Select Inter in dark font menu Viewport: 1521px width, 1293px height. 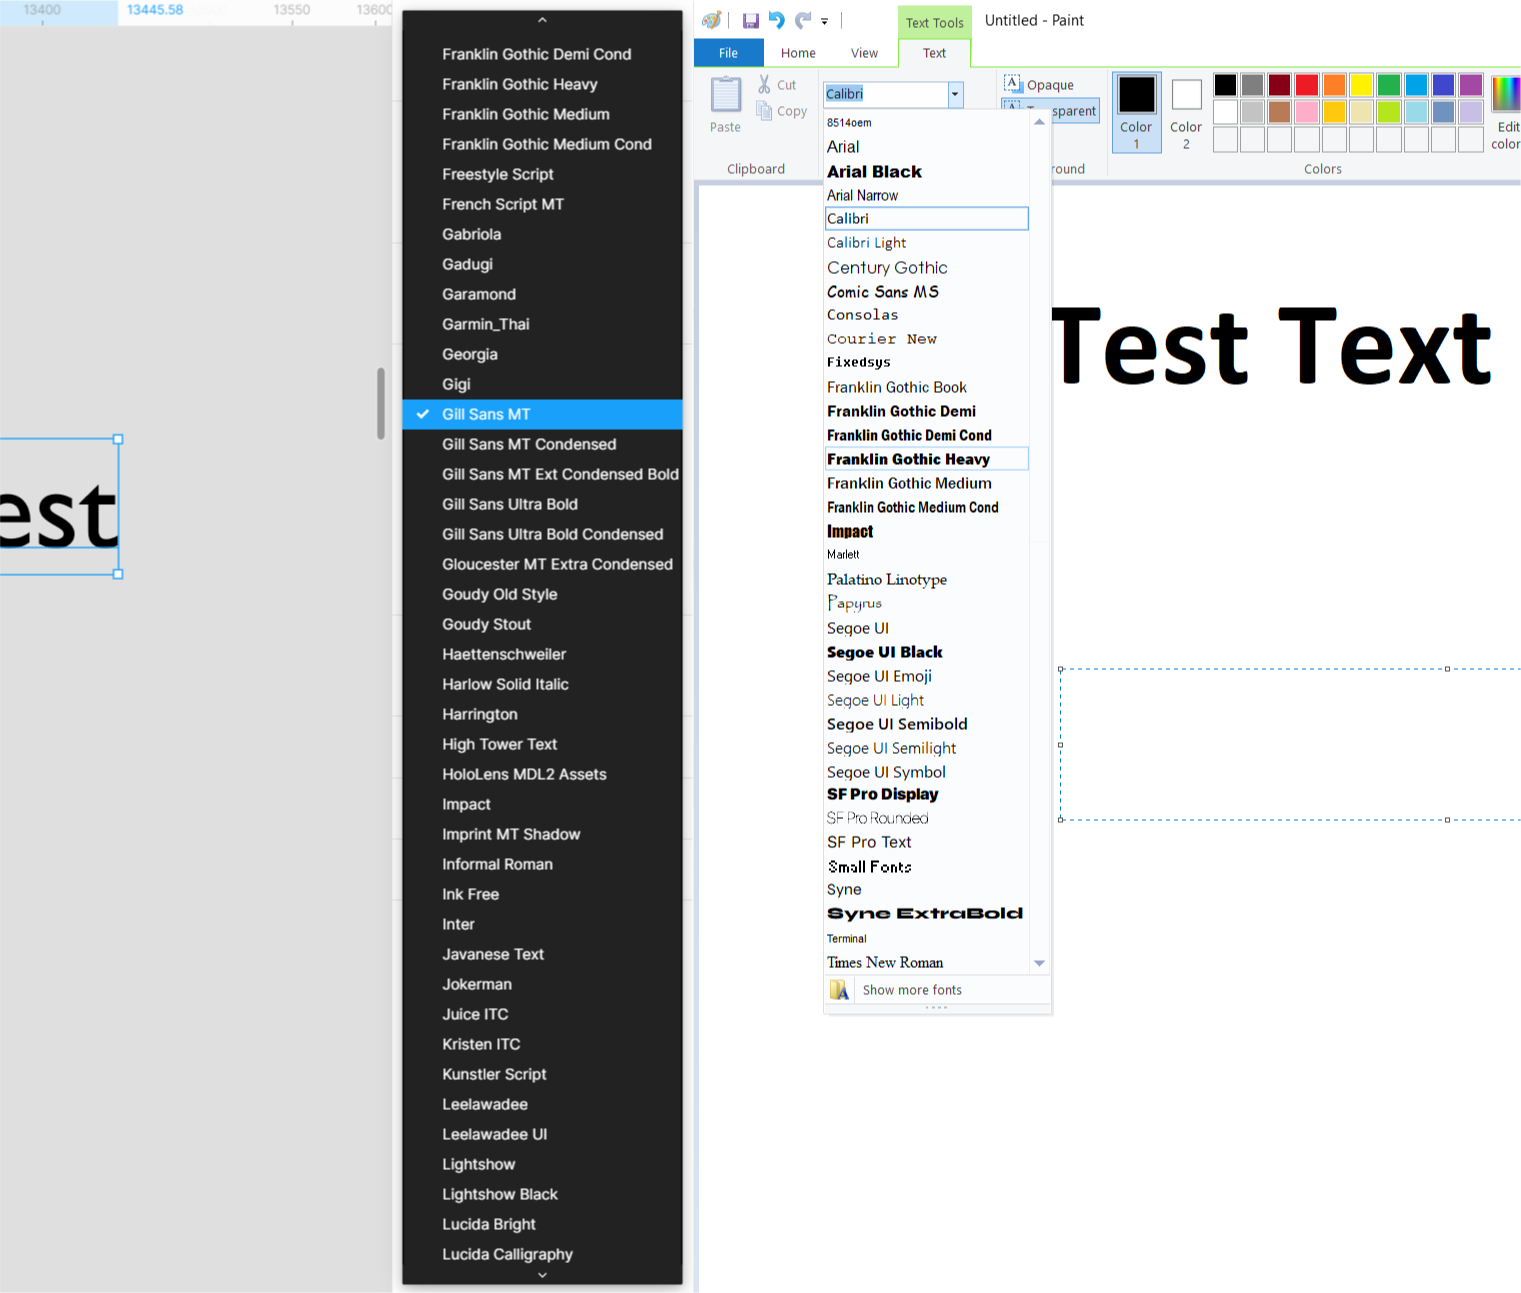point(542,924)
